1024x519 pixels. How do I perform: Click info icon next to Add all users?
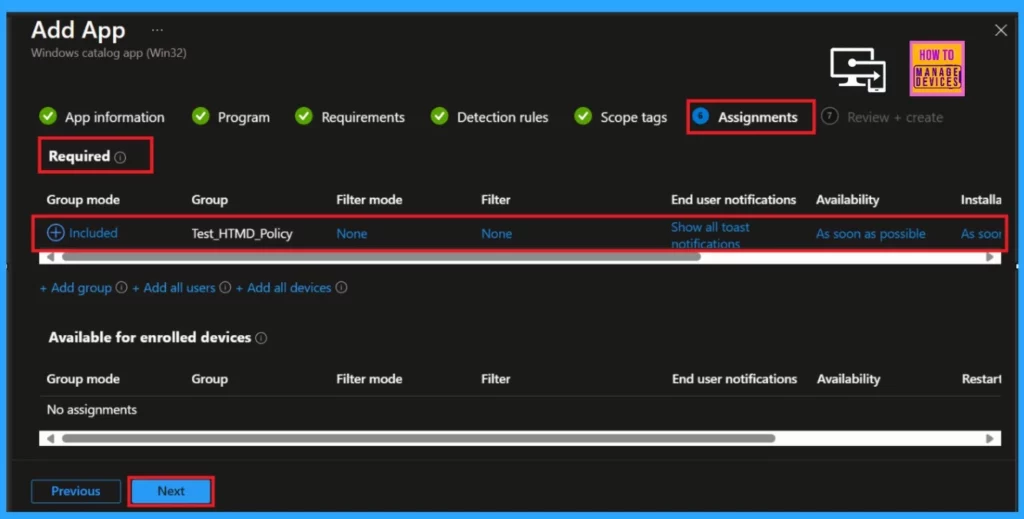point(226,288)
